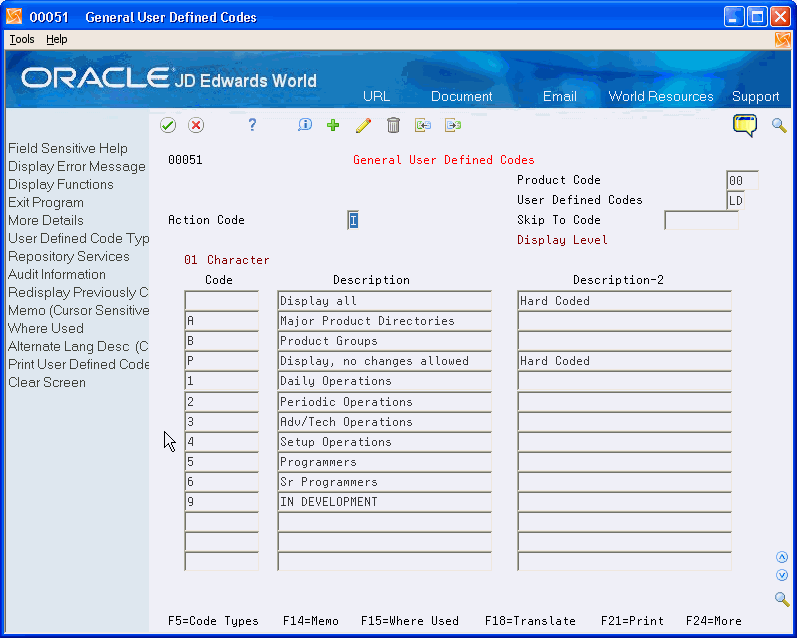Select Where Used in sidebar
This screenshot has width=797, height=638.
46,328
